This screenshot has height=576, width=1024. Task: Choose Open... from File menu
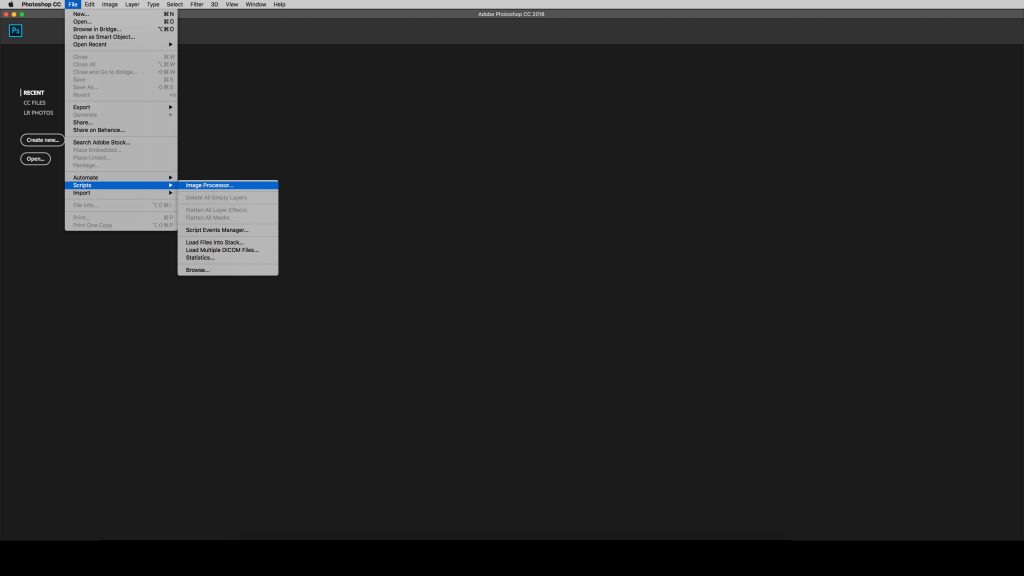pos(121,22)
